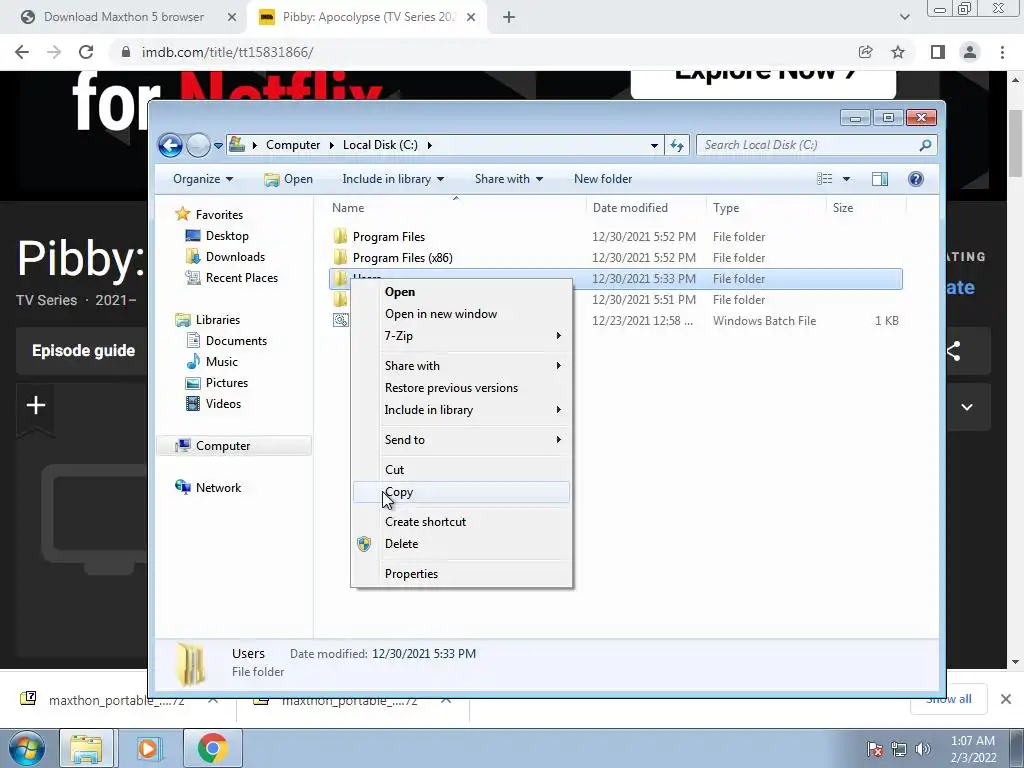Image resolution: width=1024 pixels, height=768 pixels.
Task: Open the Organize menu in Explorer toolbar
Action: (x=202, y=179)
